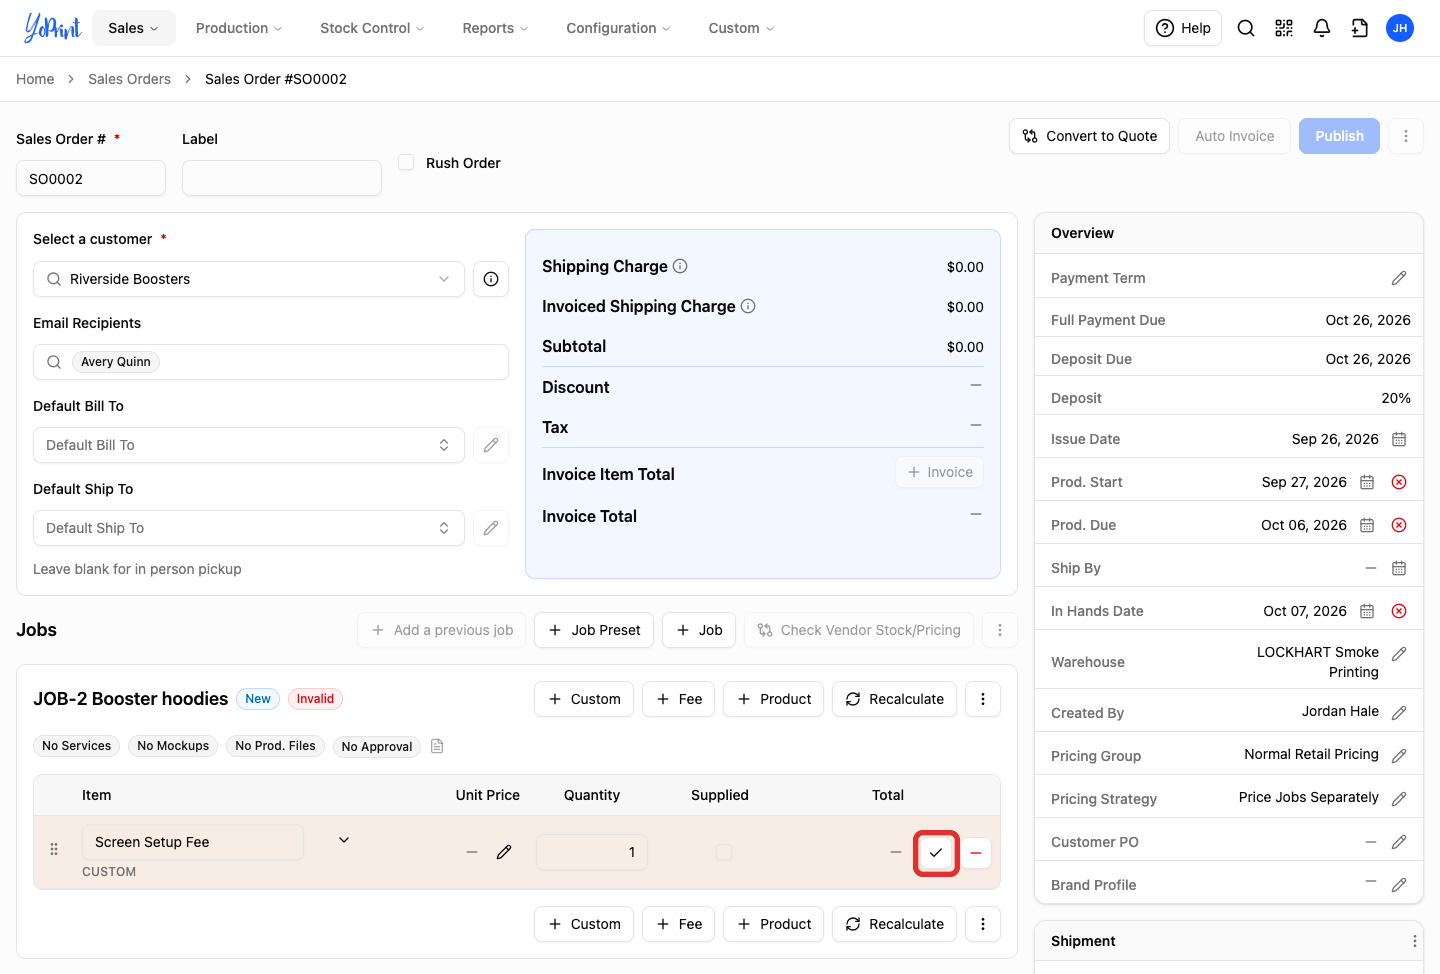Click the document export icon in header

tap(1360, 28)
